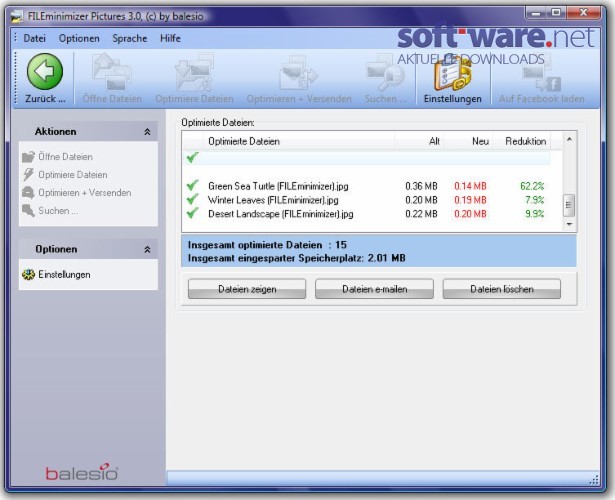Sort by the Optimierte Dateien column header

point(298,141)
